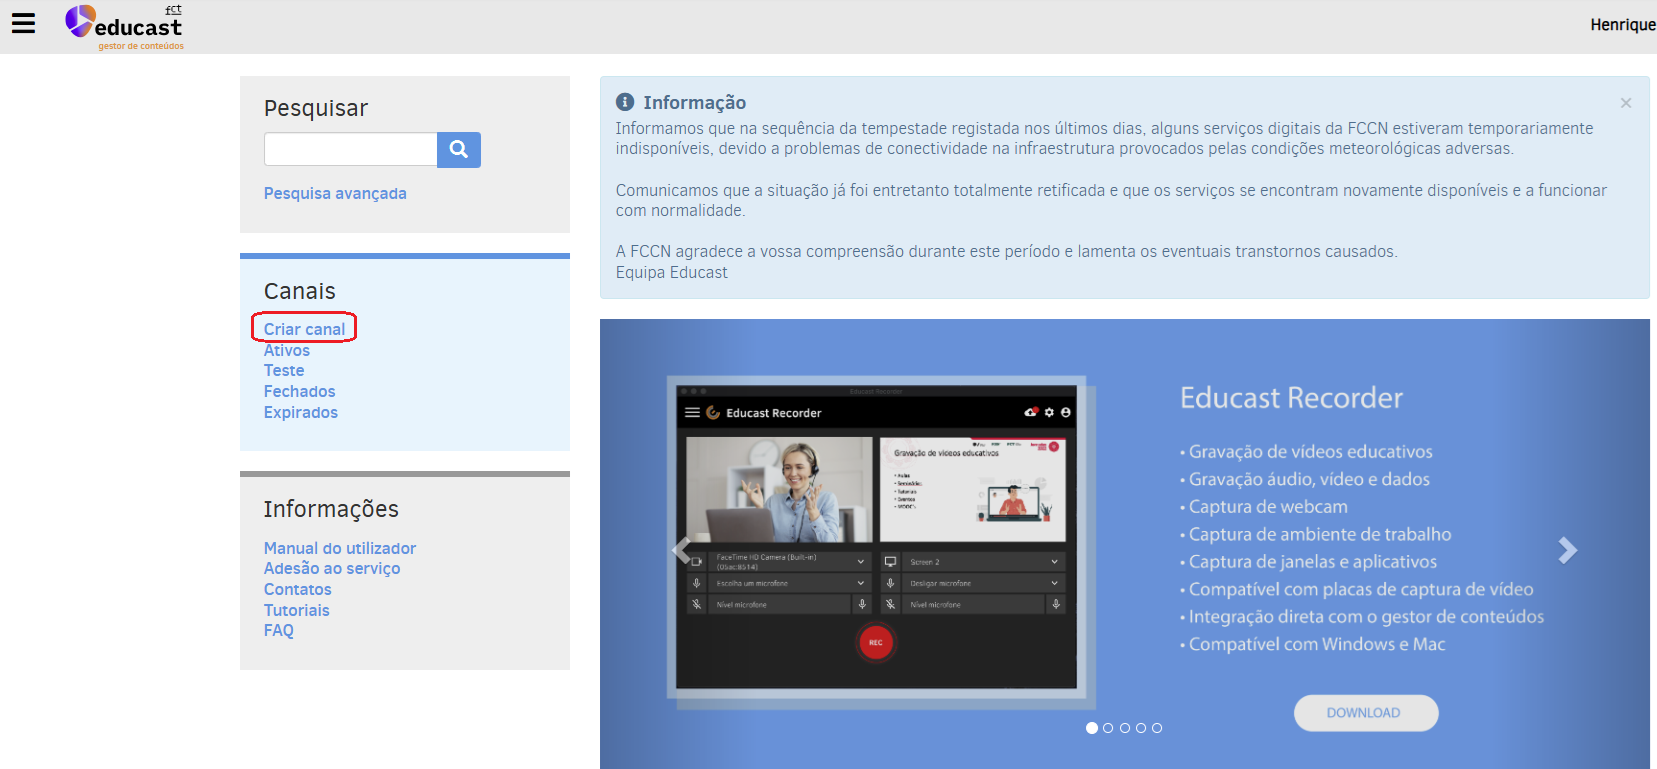
Task: Close the Informação notice
Action: (x=1625, y=103)
